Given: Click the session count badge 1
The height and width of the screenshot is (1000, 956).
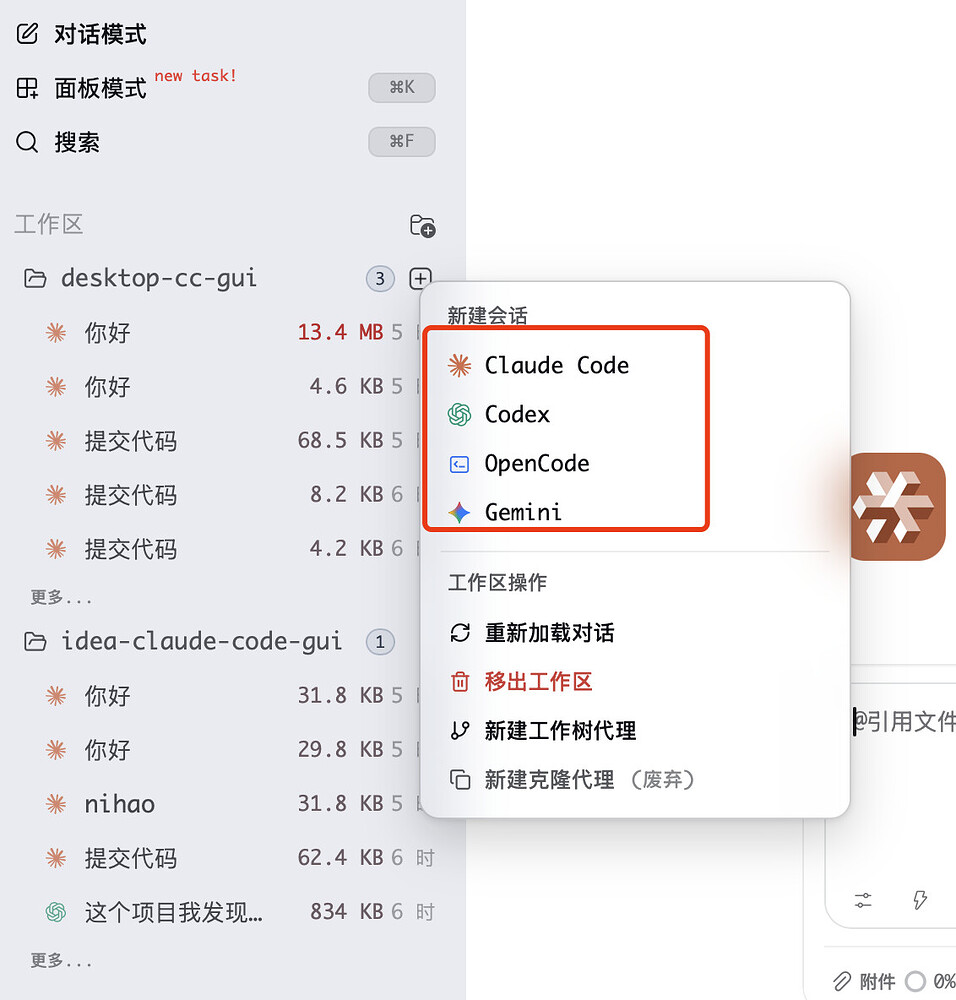Looking at the screenshot, I should (x=380, y=642).
